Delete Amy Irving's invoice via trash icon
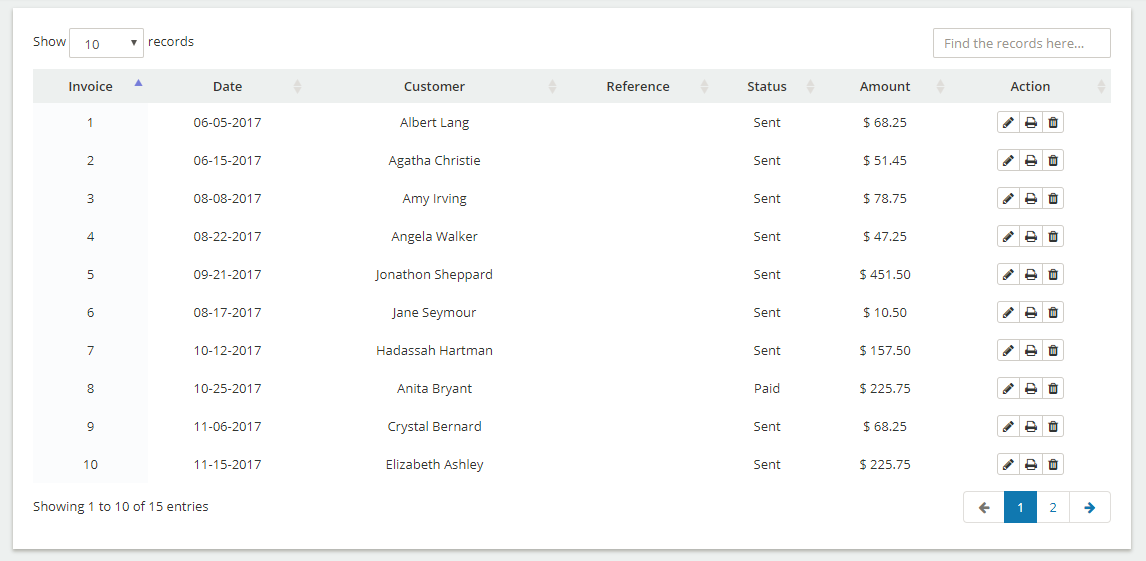Image resolution: width=1146 pixels, height=561 pixels. point(1052,199)
